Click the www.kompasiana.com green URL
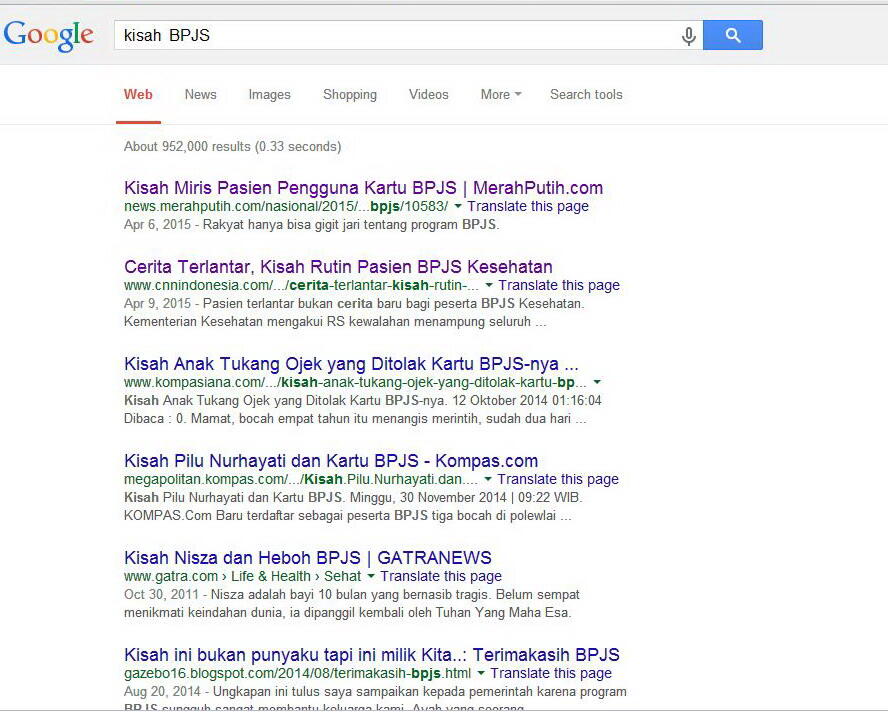The width and height of the screenshot is (888, 712). (355, 382)
